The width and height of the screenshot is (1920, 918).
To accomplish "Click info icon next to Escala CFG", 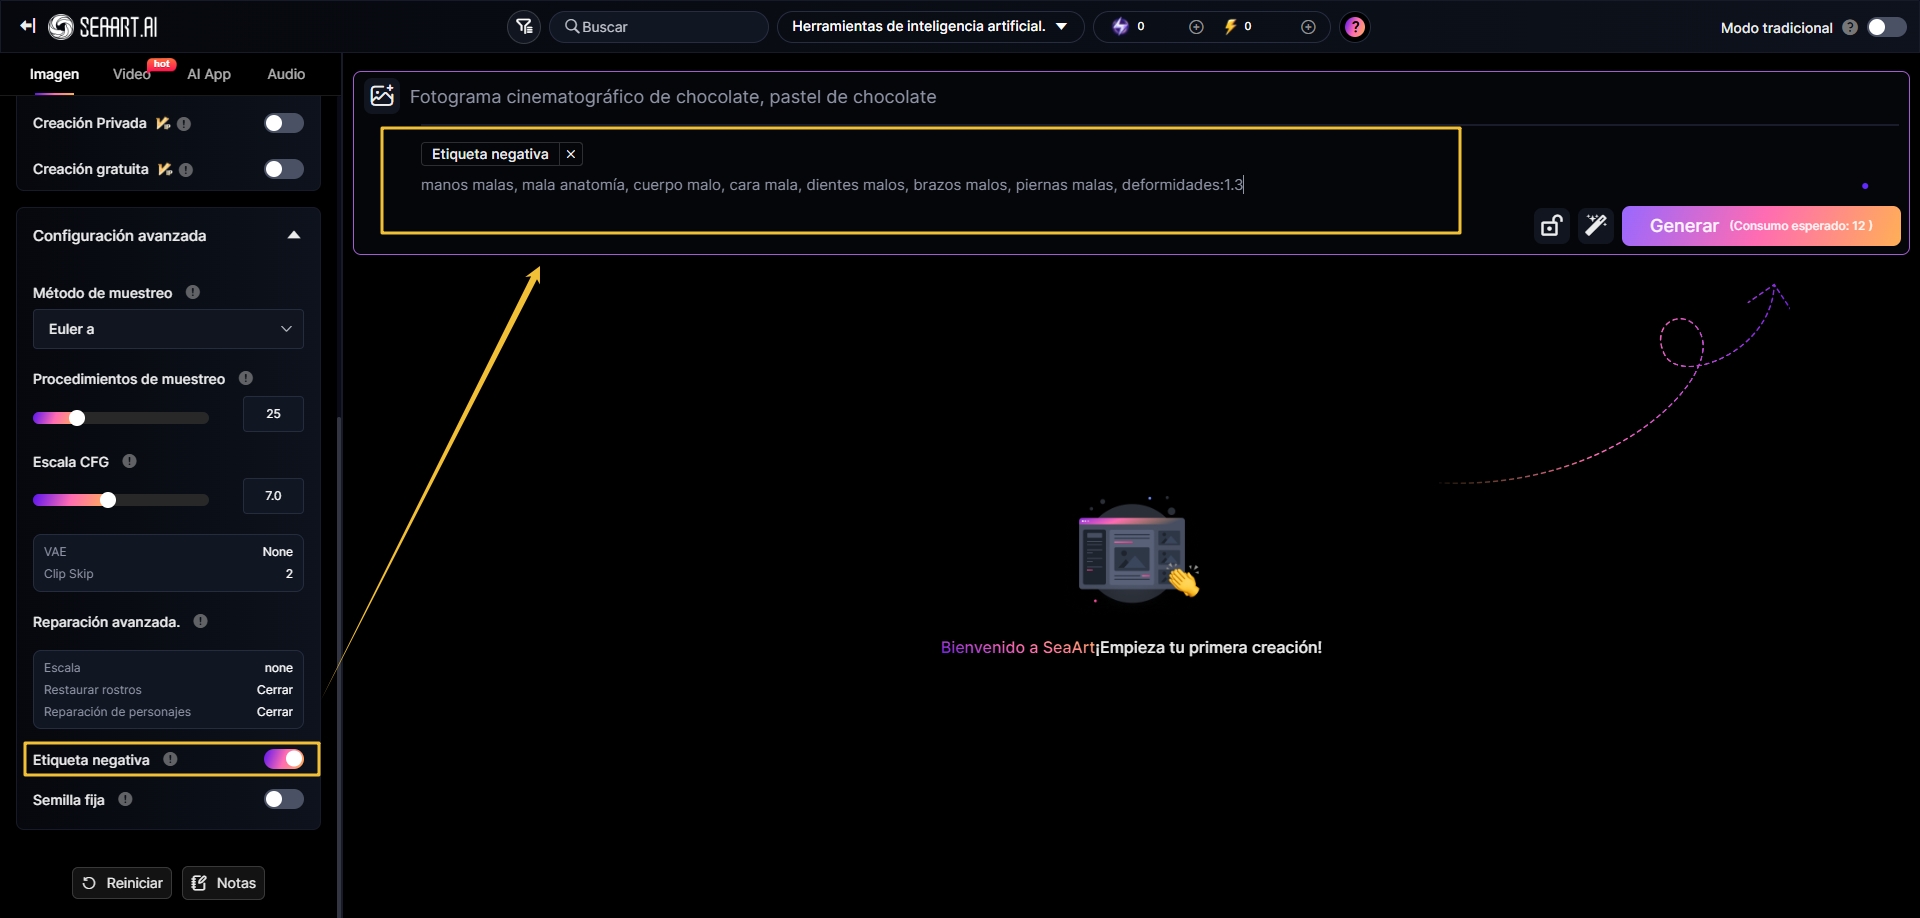I will pos(129,461).
